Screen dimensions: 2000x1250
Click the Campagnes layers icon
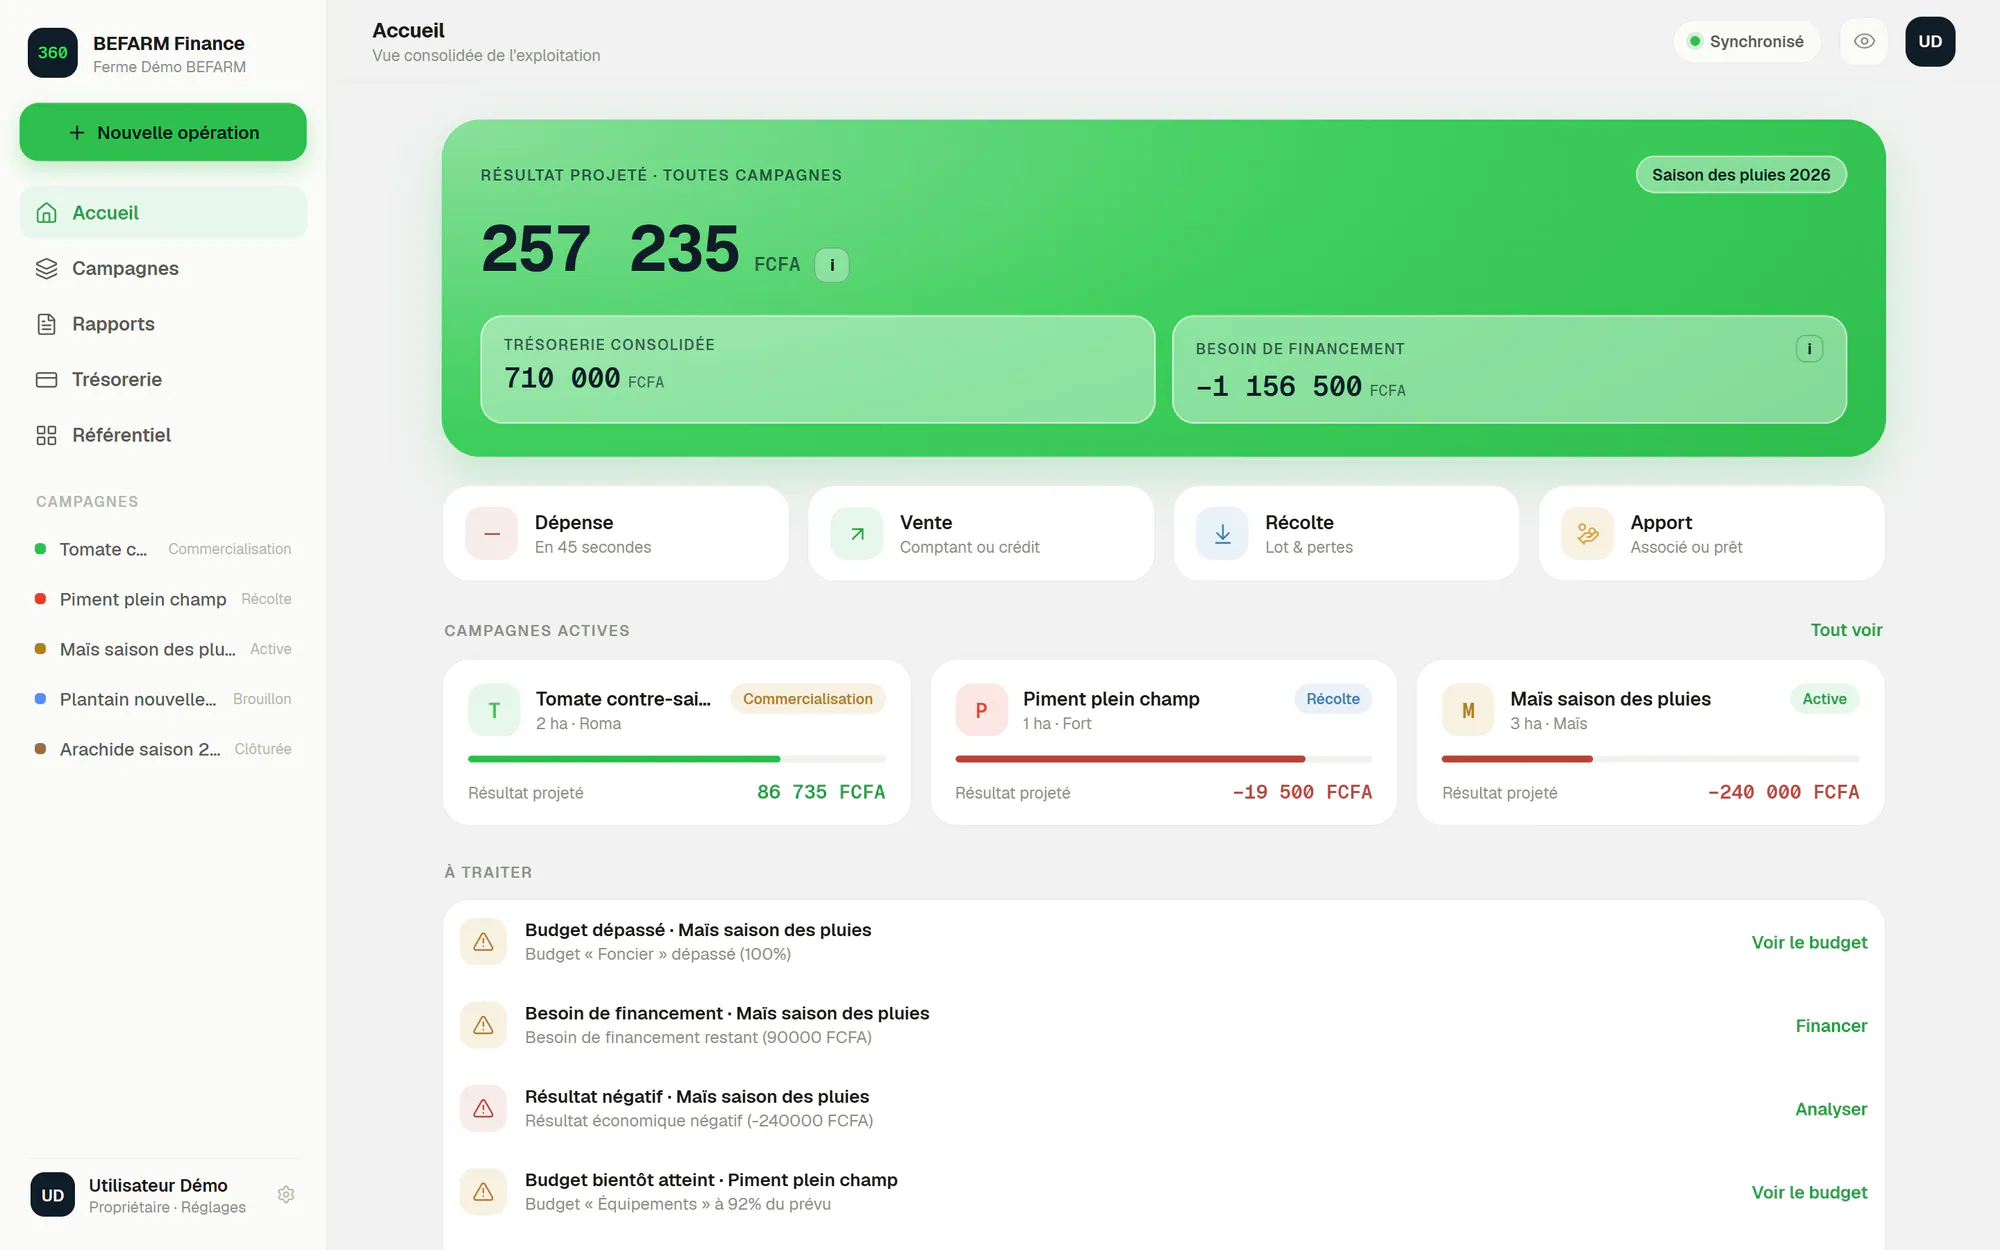click(x=46, y=268)
